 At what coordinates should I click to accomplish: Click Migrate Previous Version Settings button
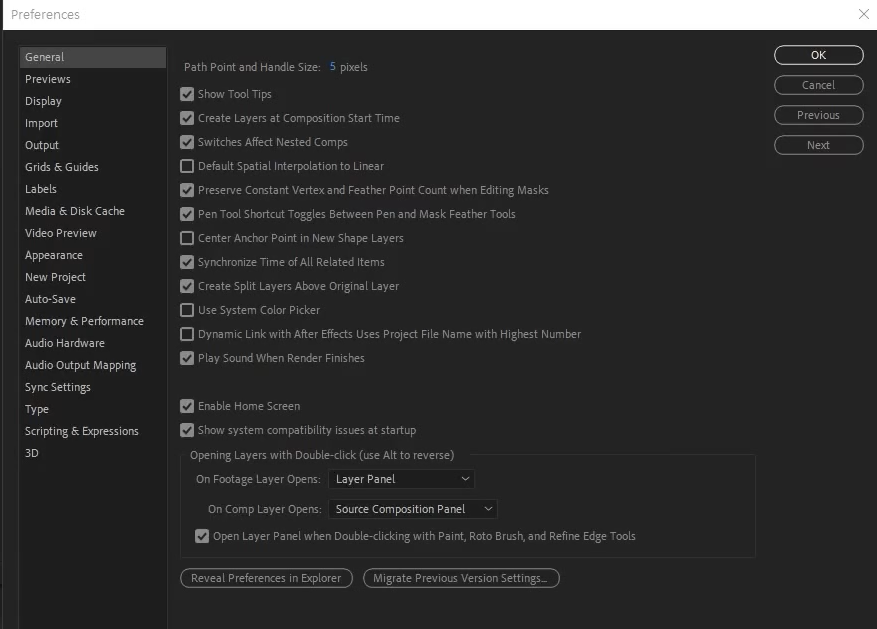(x=461, y=578)
